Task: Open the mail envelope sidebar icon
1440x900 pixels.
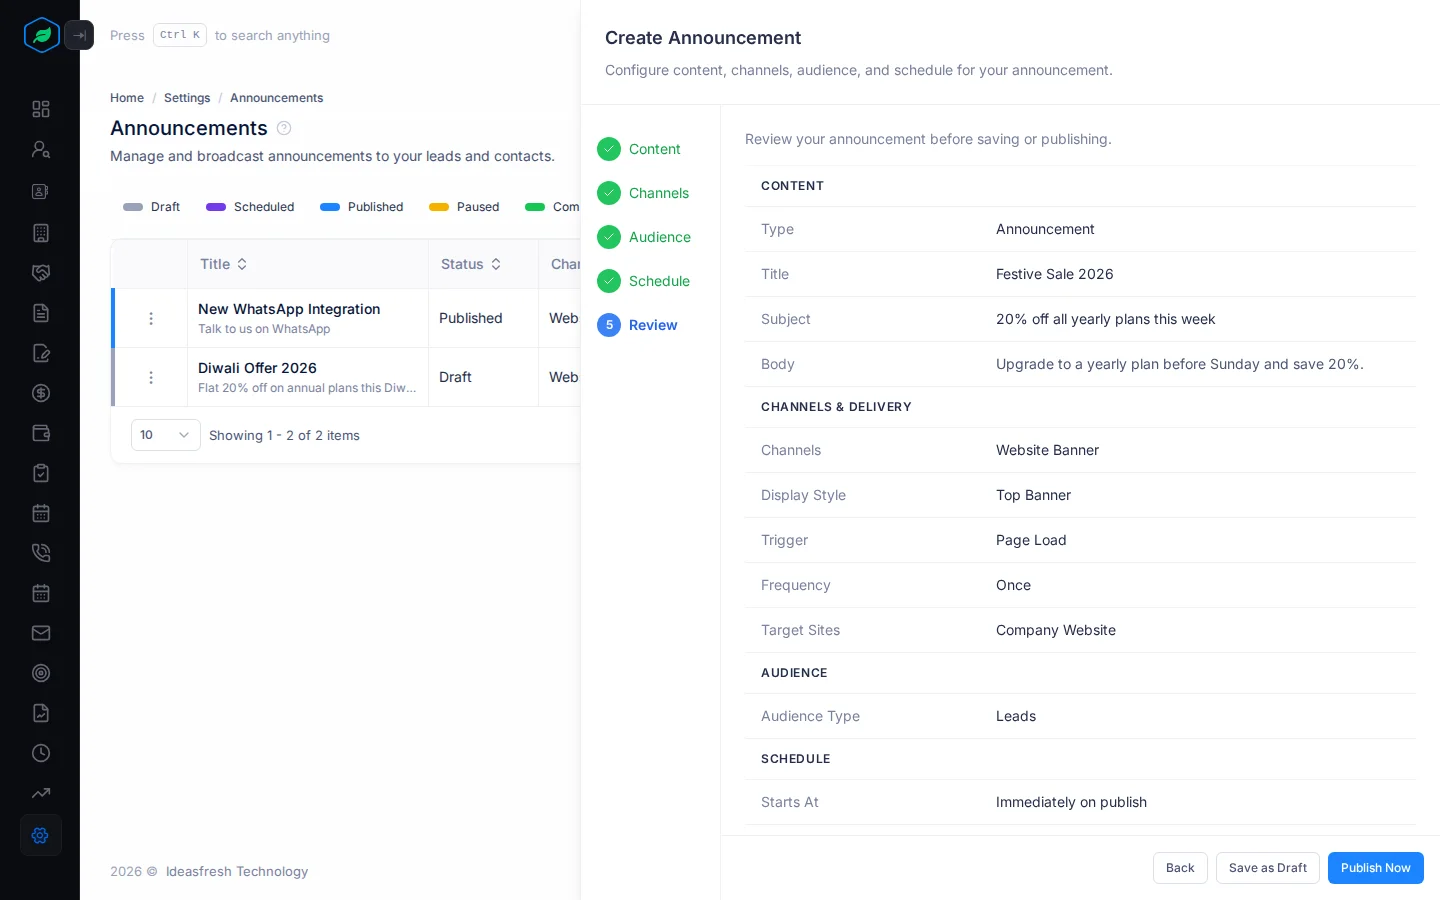Action: click(41, 633)
